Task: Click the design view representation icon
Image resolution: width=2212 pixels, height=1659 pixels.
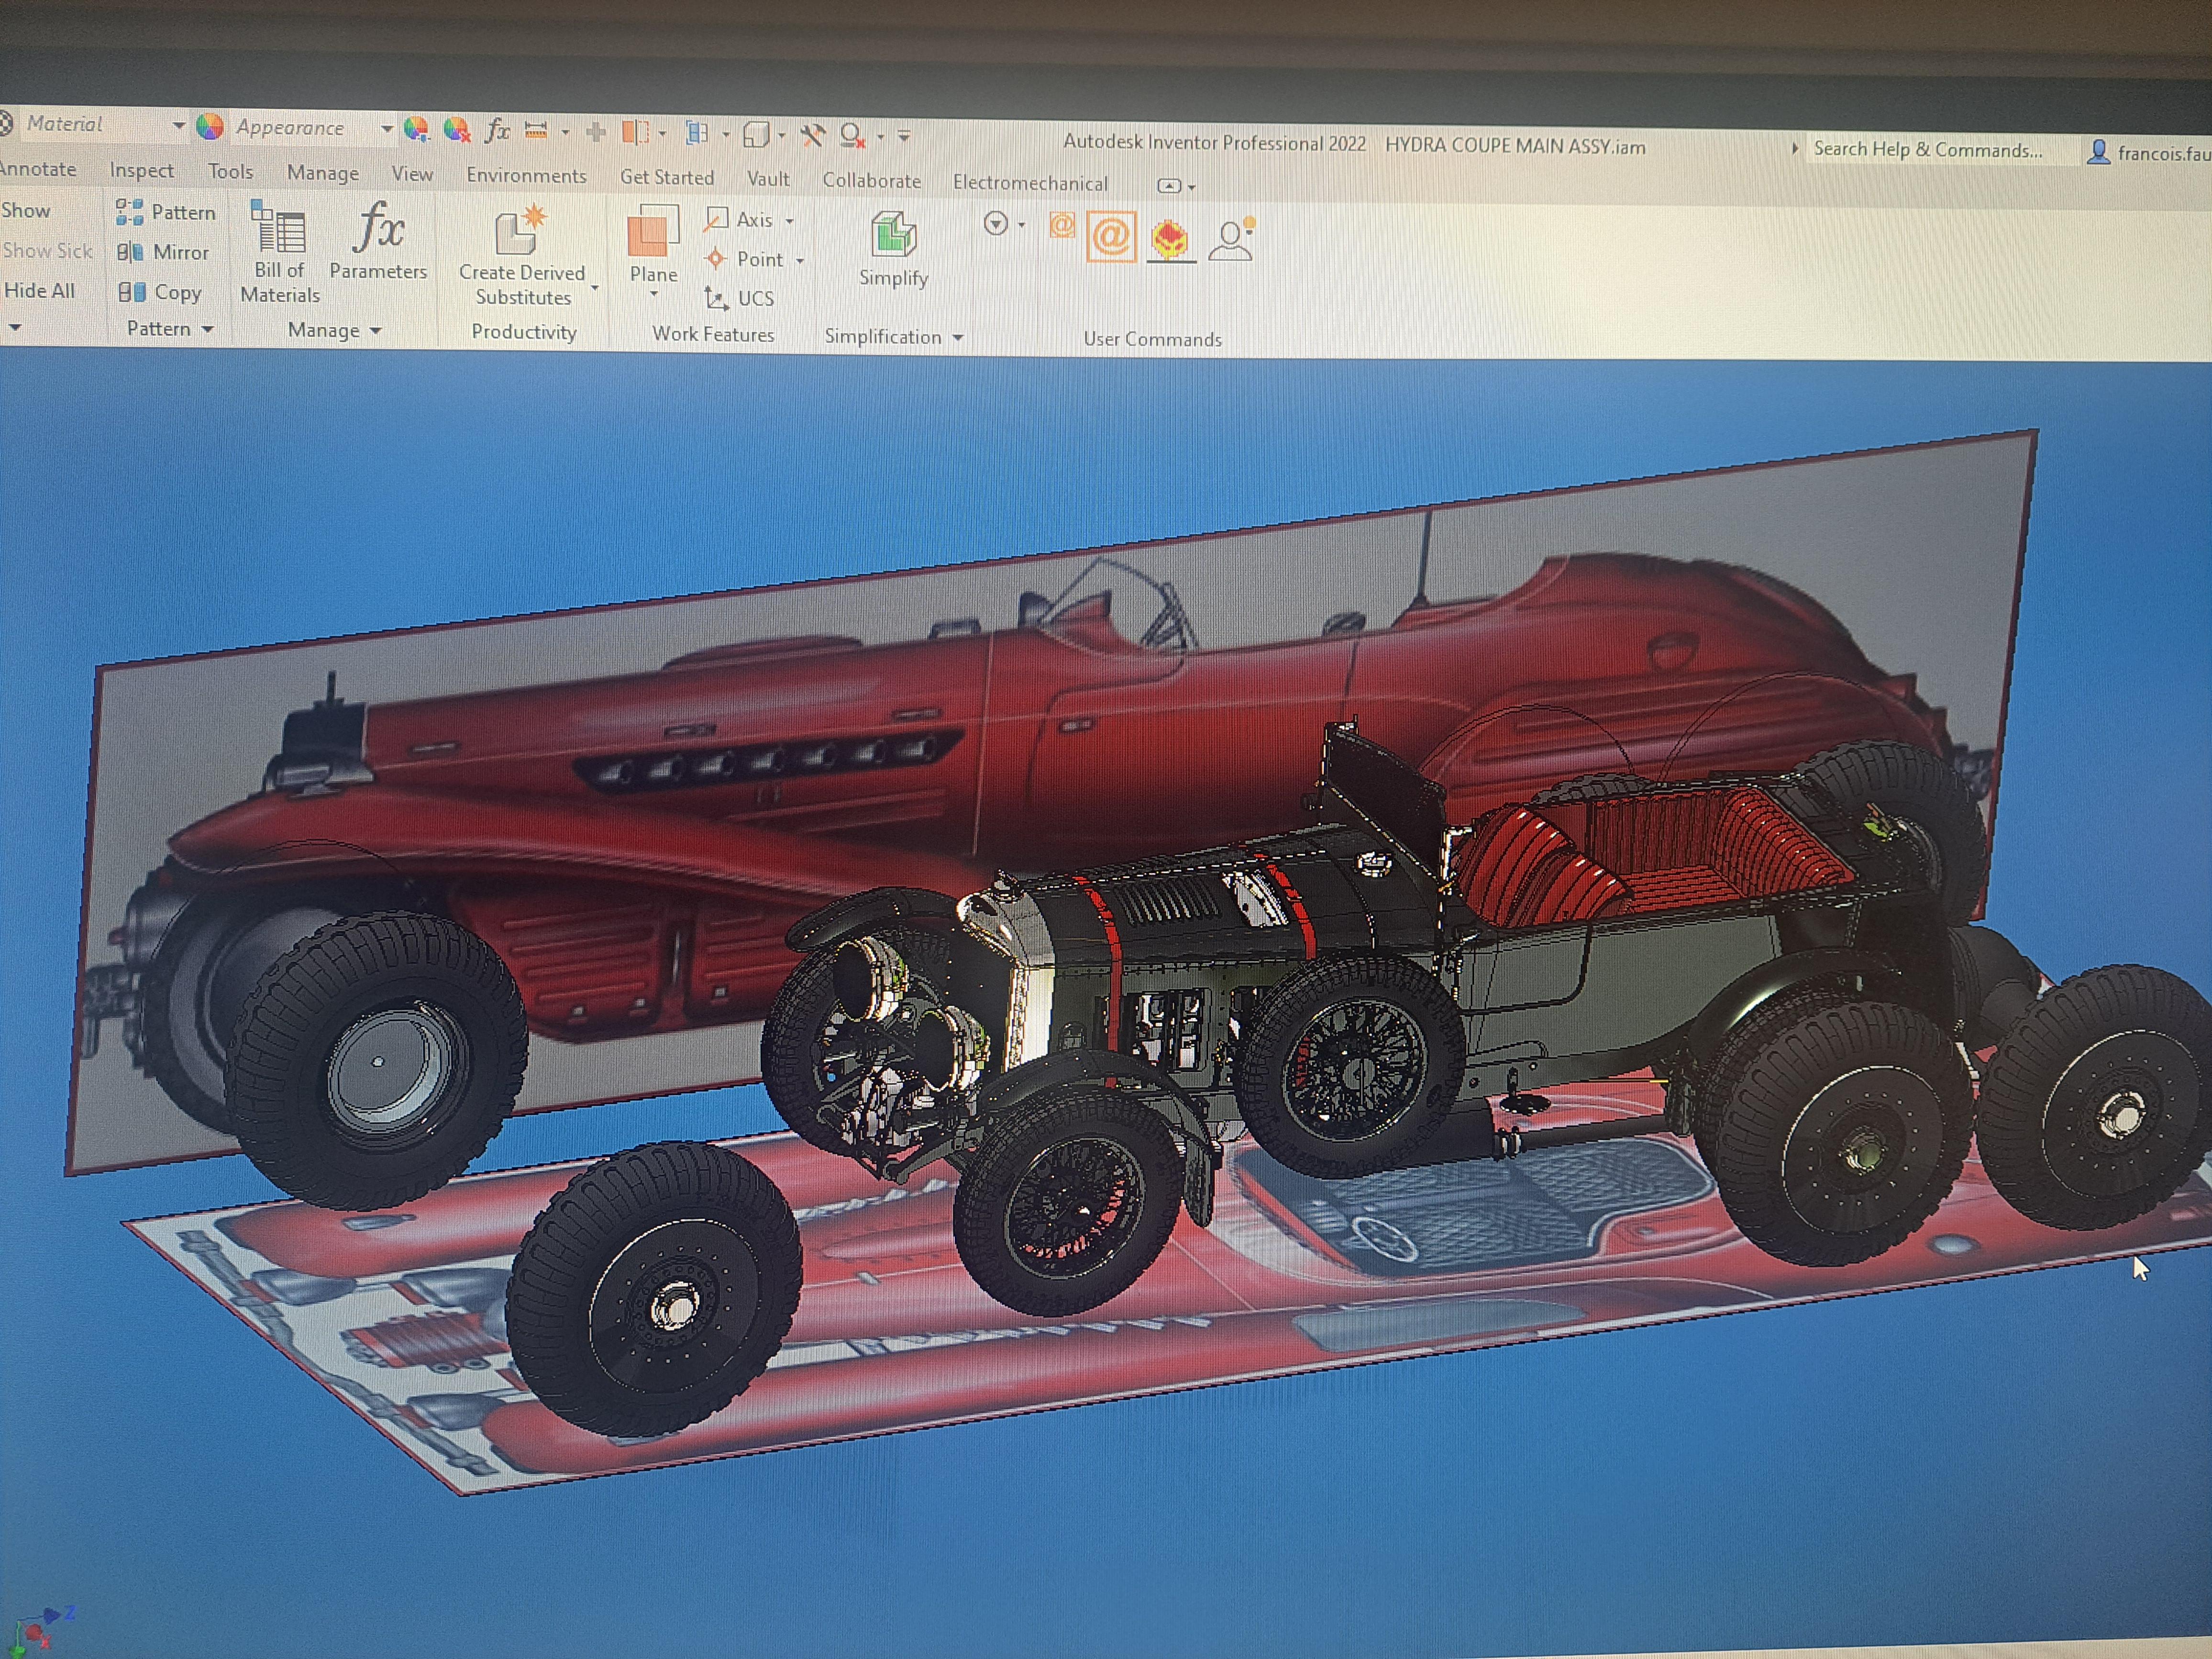Action: [x=697, y=133]
